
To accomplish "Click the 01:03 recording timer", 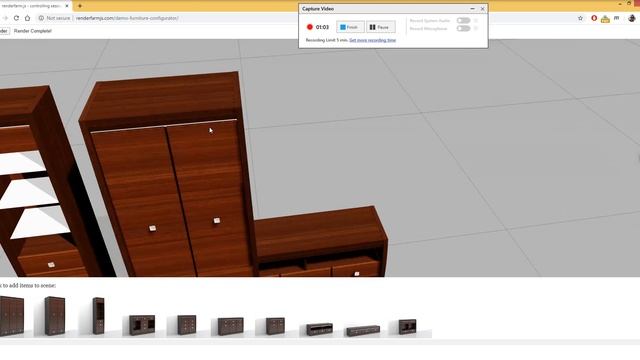I will pyautogui.click(x=322, y=27).
